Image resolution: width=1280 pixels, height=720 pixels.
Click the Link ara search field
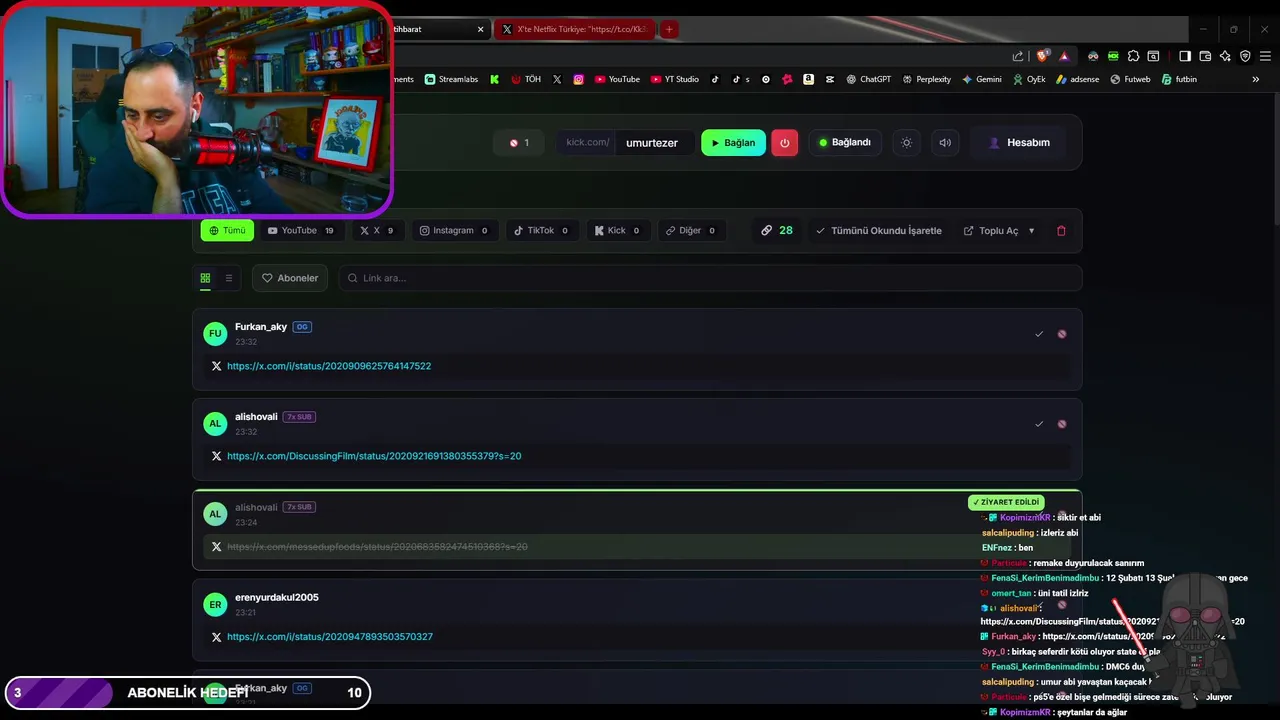point(709,278)
